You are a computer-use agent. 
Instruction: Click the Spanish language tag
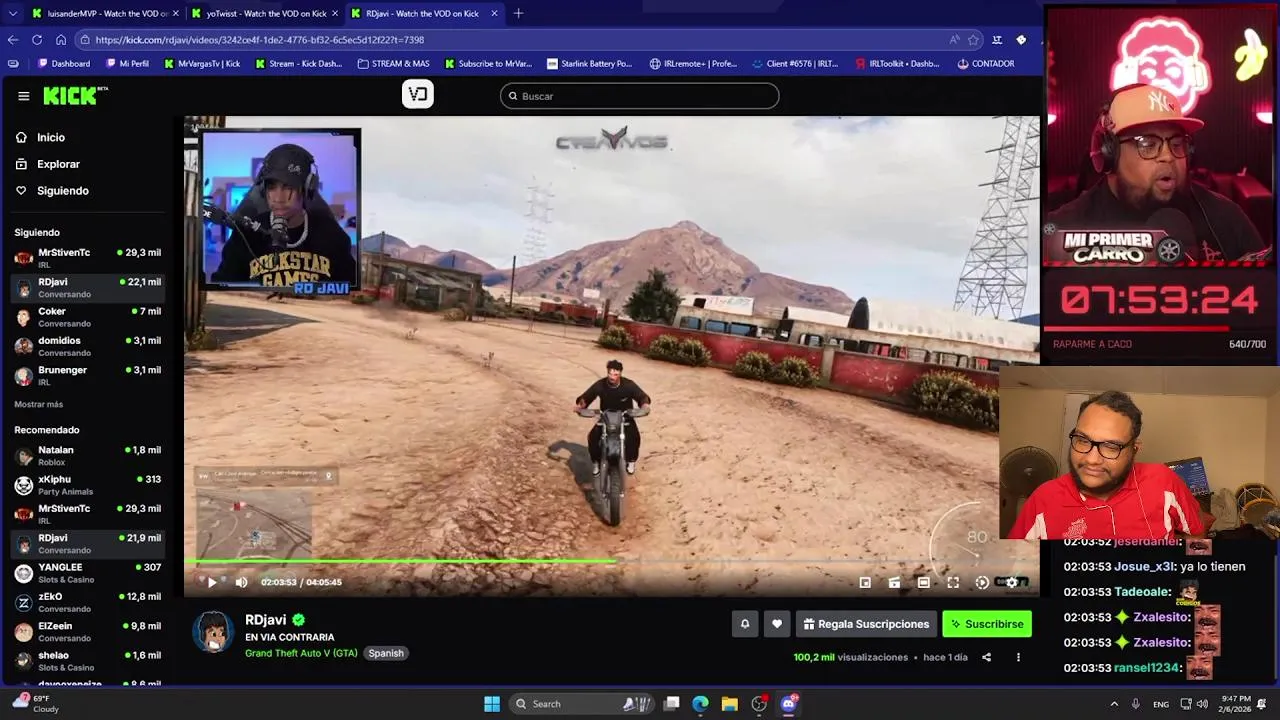(x=386, y=653)
